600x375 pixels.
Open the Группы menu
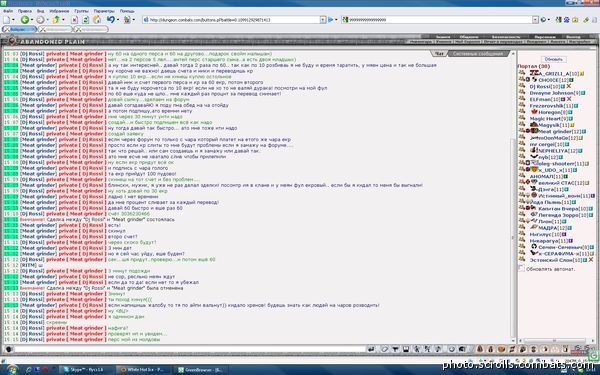(82, 11)
